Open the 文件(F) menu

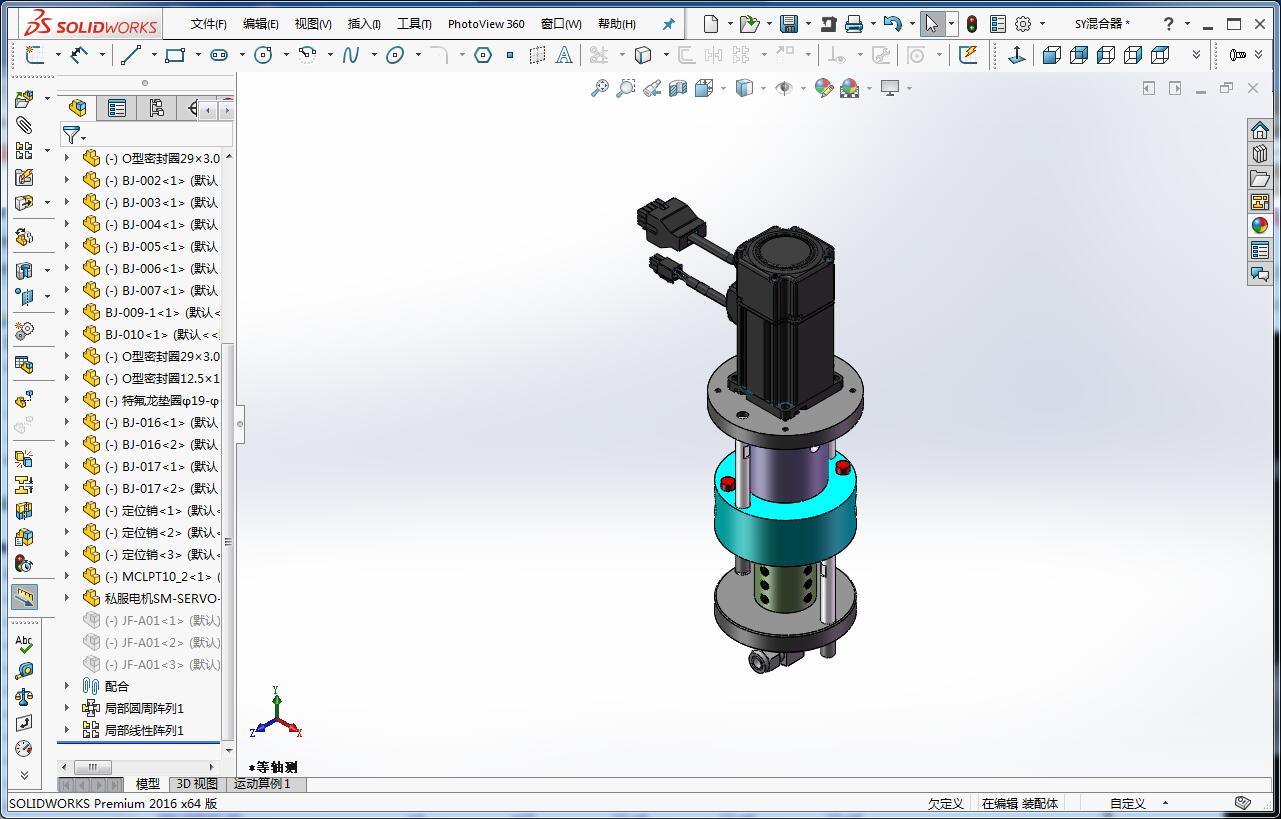(208, 24)
